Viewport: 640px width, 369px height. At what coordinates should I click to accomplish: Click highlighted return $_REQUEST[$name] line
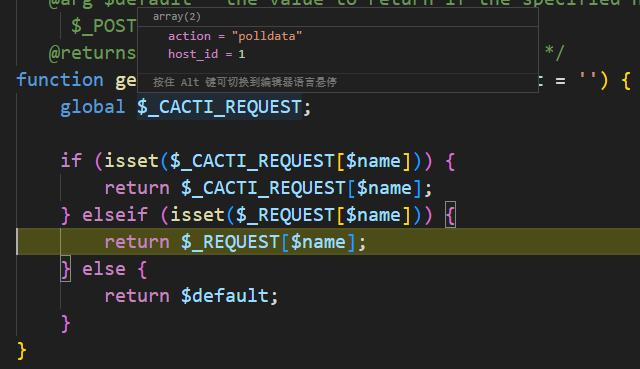click(235, 242)
